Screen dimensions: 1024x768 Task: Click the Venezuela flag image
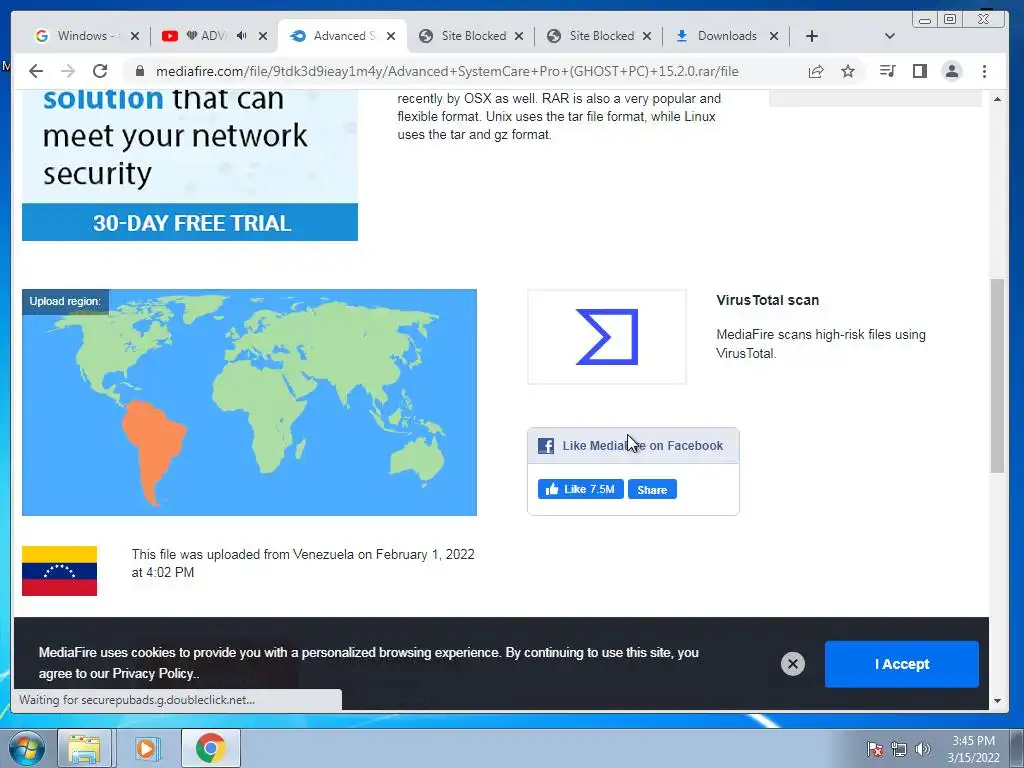pos(59,571)
